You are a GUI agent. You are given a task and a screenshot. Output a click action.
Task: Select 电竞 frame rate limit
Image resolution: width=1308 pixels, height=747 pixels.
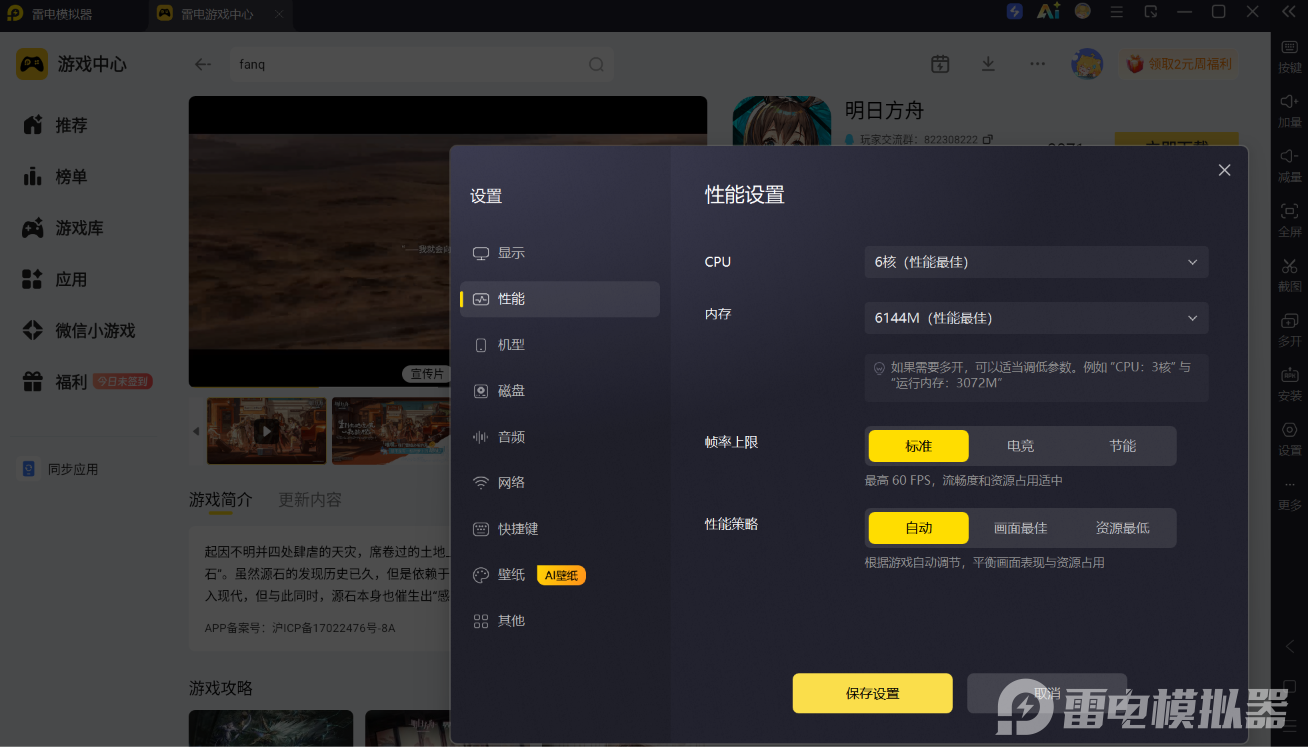(x=1021, y=446)
